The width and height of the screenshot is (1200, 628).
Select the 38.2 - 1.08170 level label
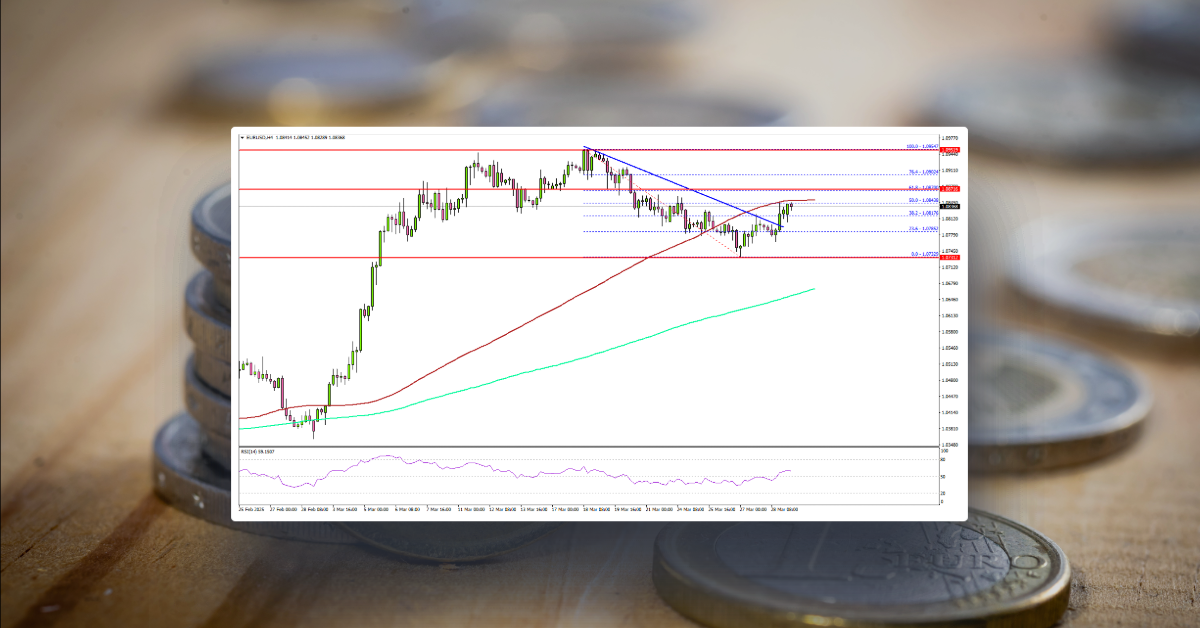(921, 213)
